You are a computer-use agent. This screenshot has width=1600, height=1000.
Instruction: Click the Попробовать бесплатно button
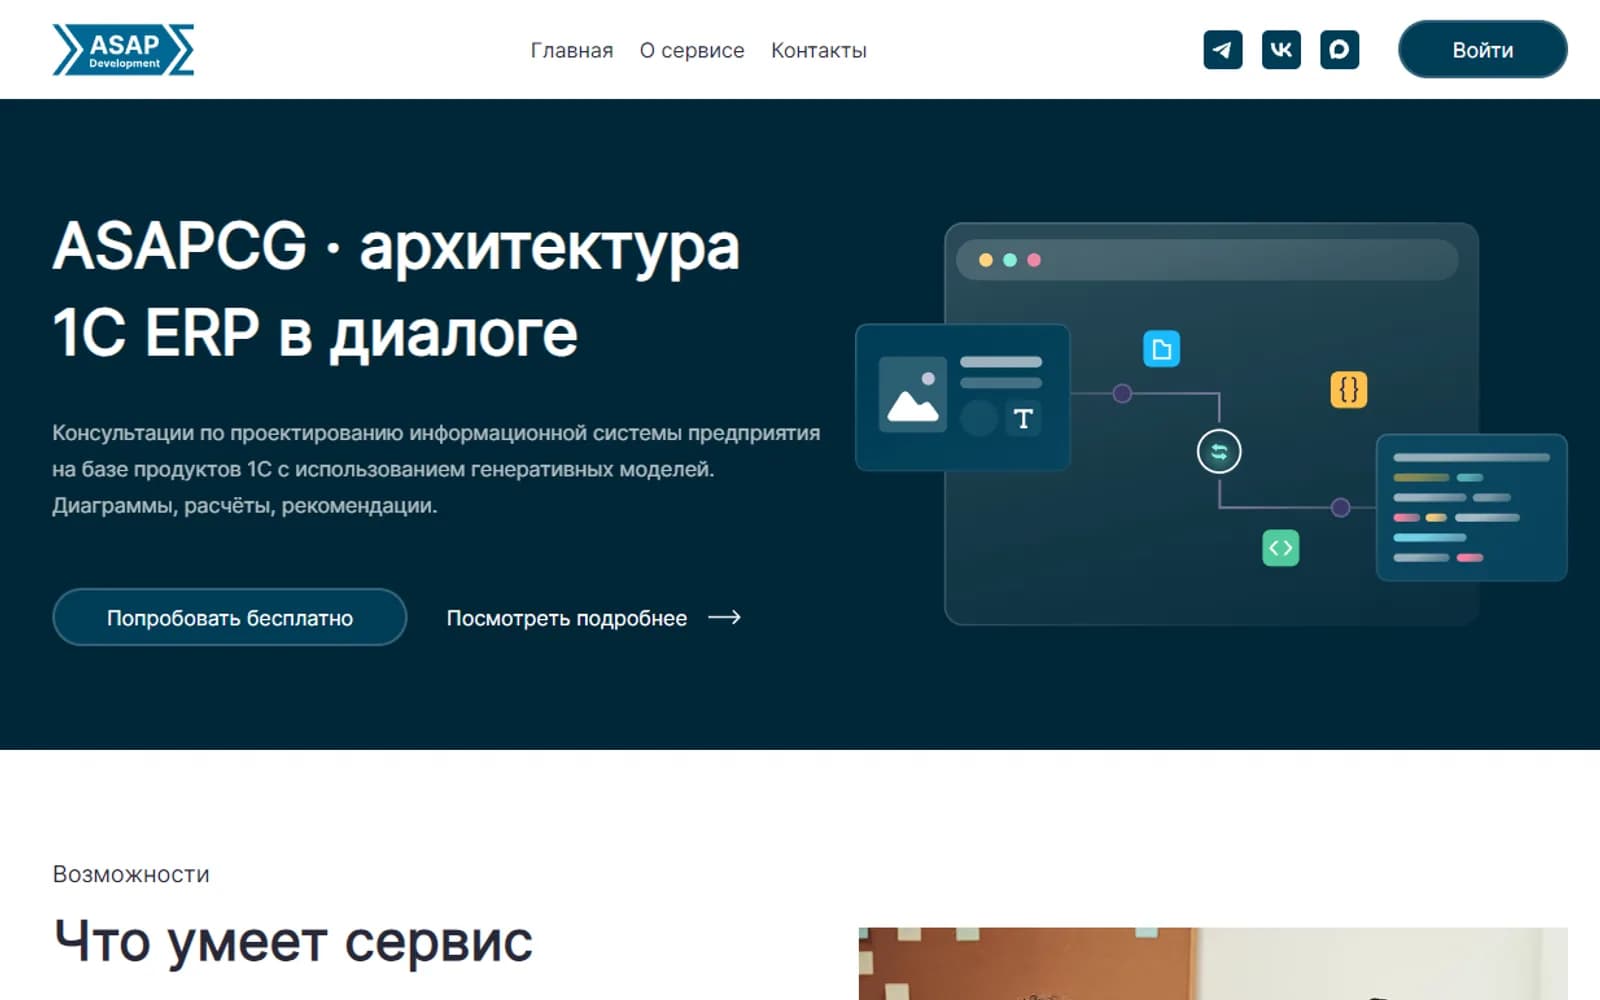[230, 618]
